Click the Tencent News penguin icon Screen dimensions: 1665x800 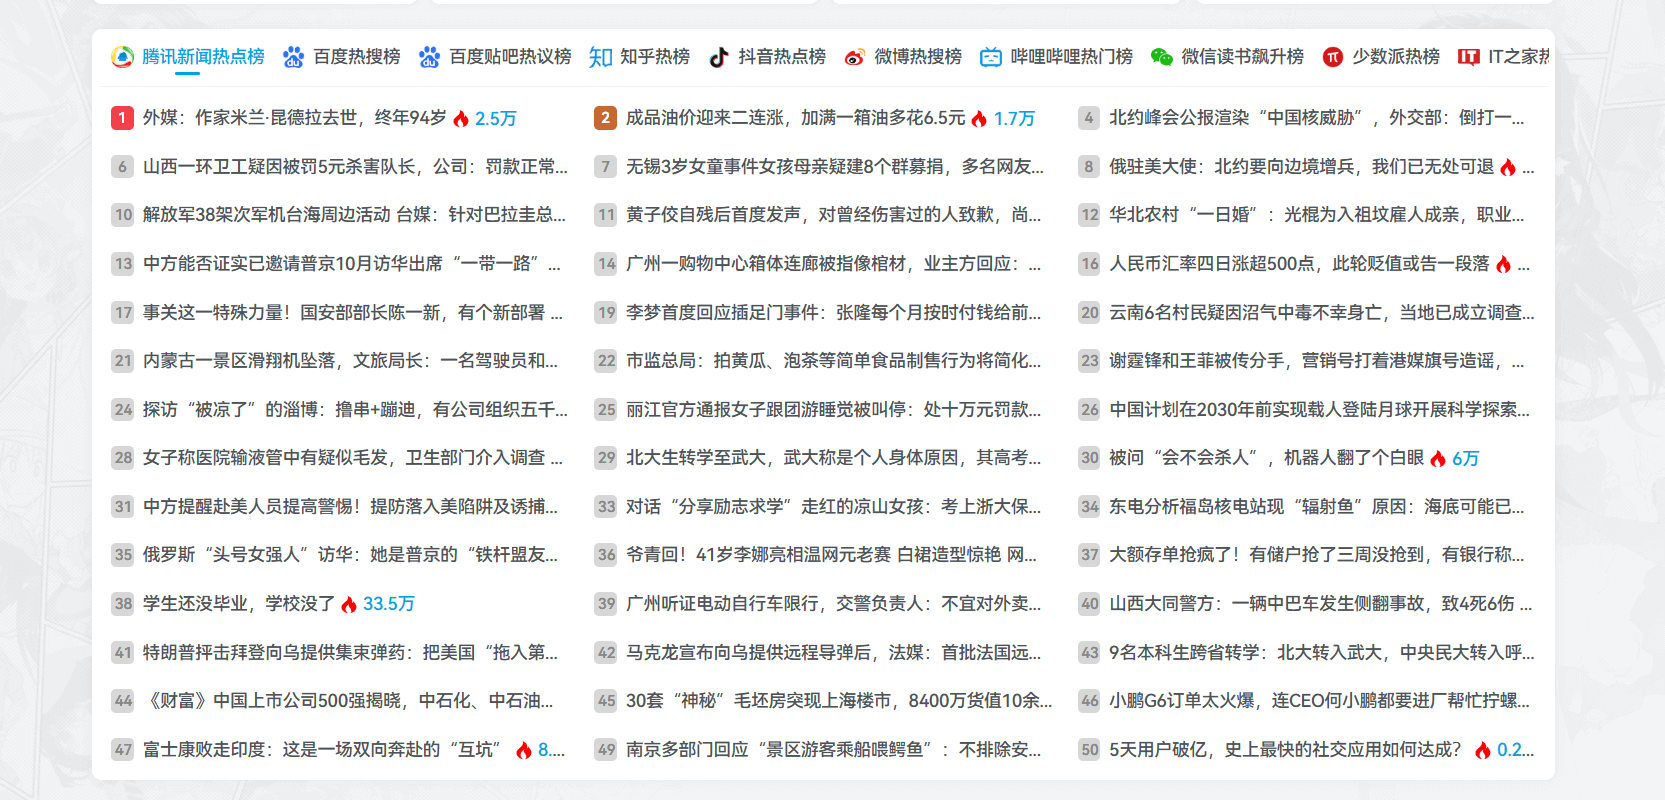pos(122,57)
